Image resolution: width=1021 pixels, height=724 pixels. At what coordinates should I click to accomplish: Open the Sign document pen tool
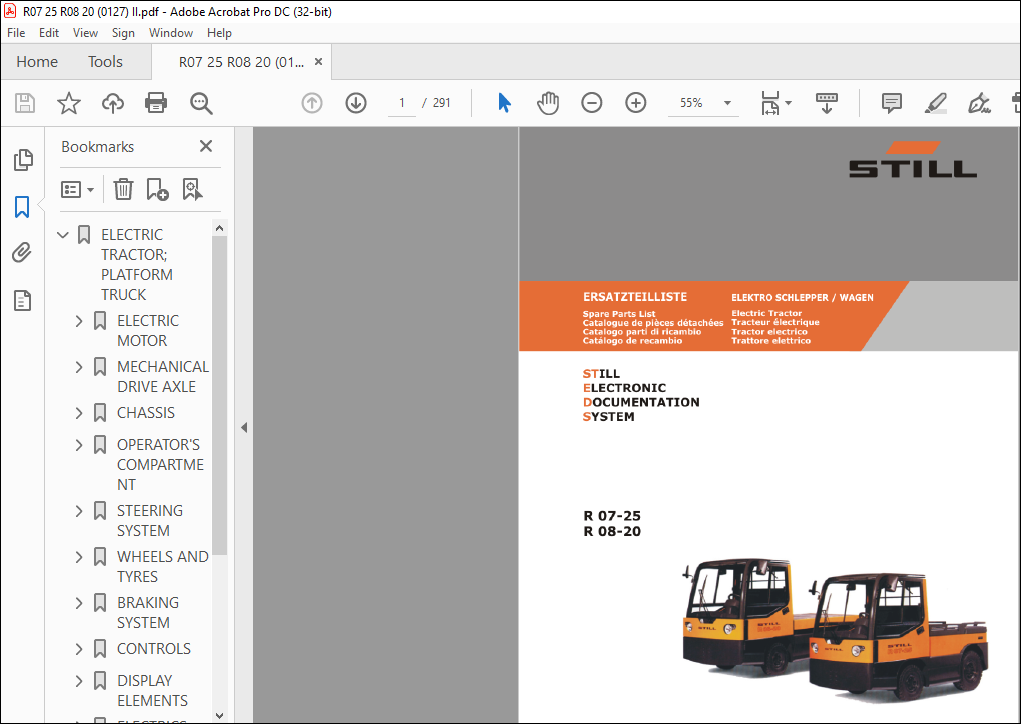(979, 103)
